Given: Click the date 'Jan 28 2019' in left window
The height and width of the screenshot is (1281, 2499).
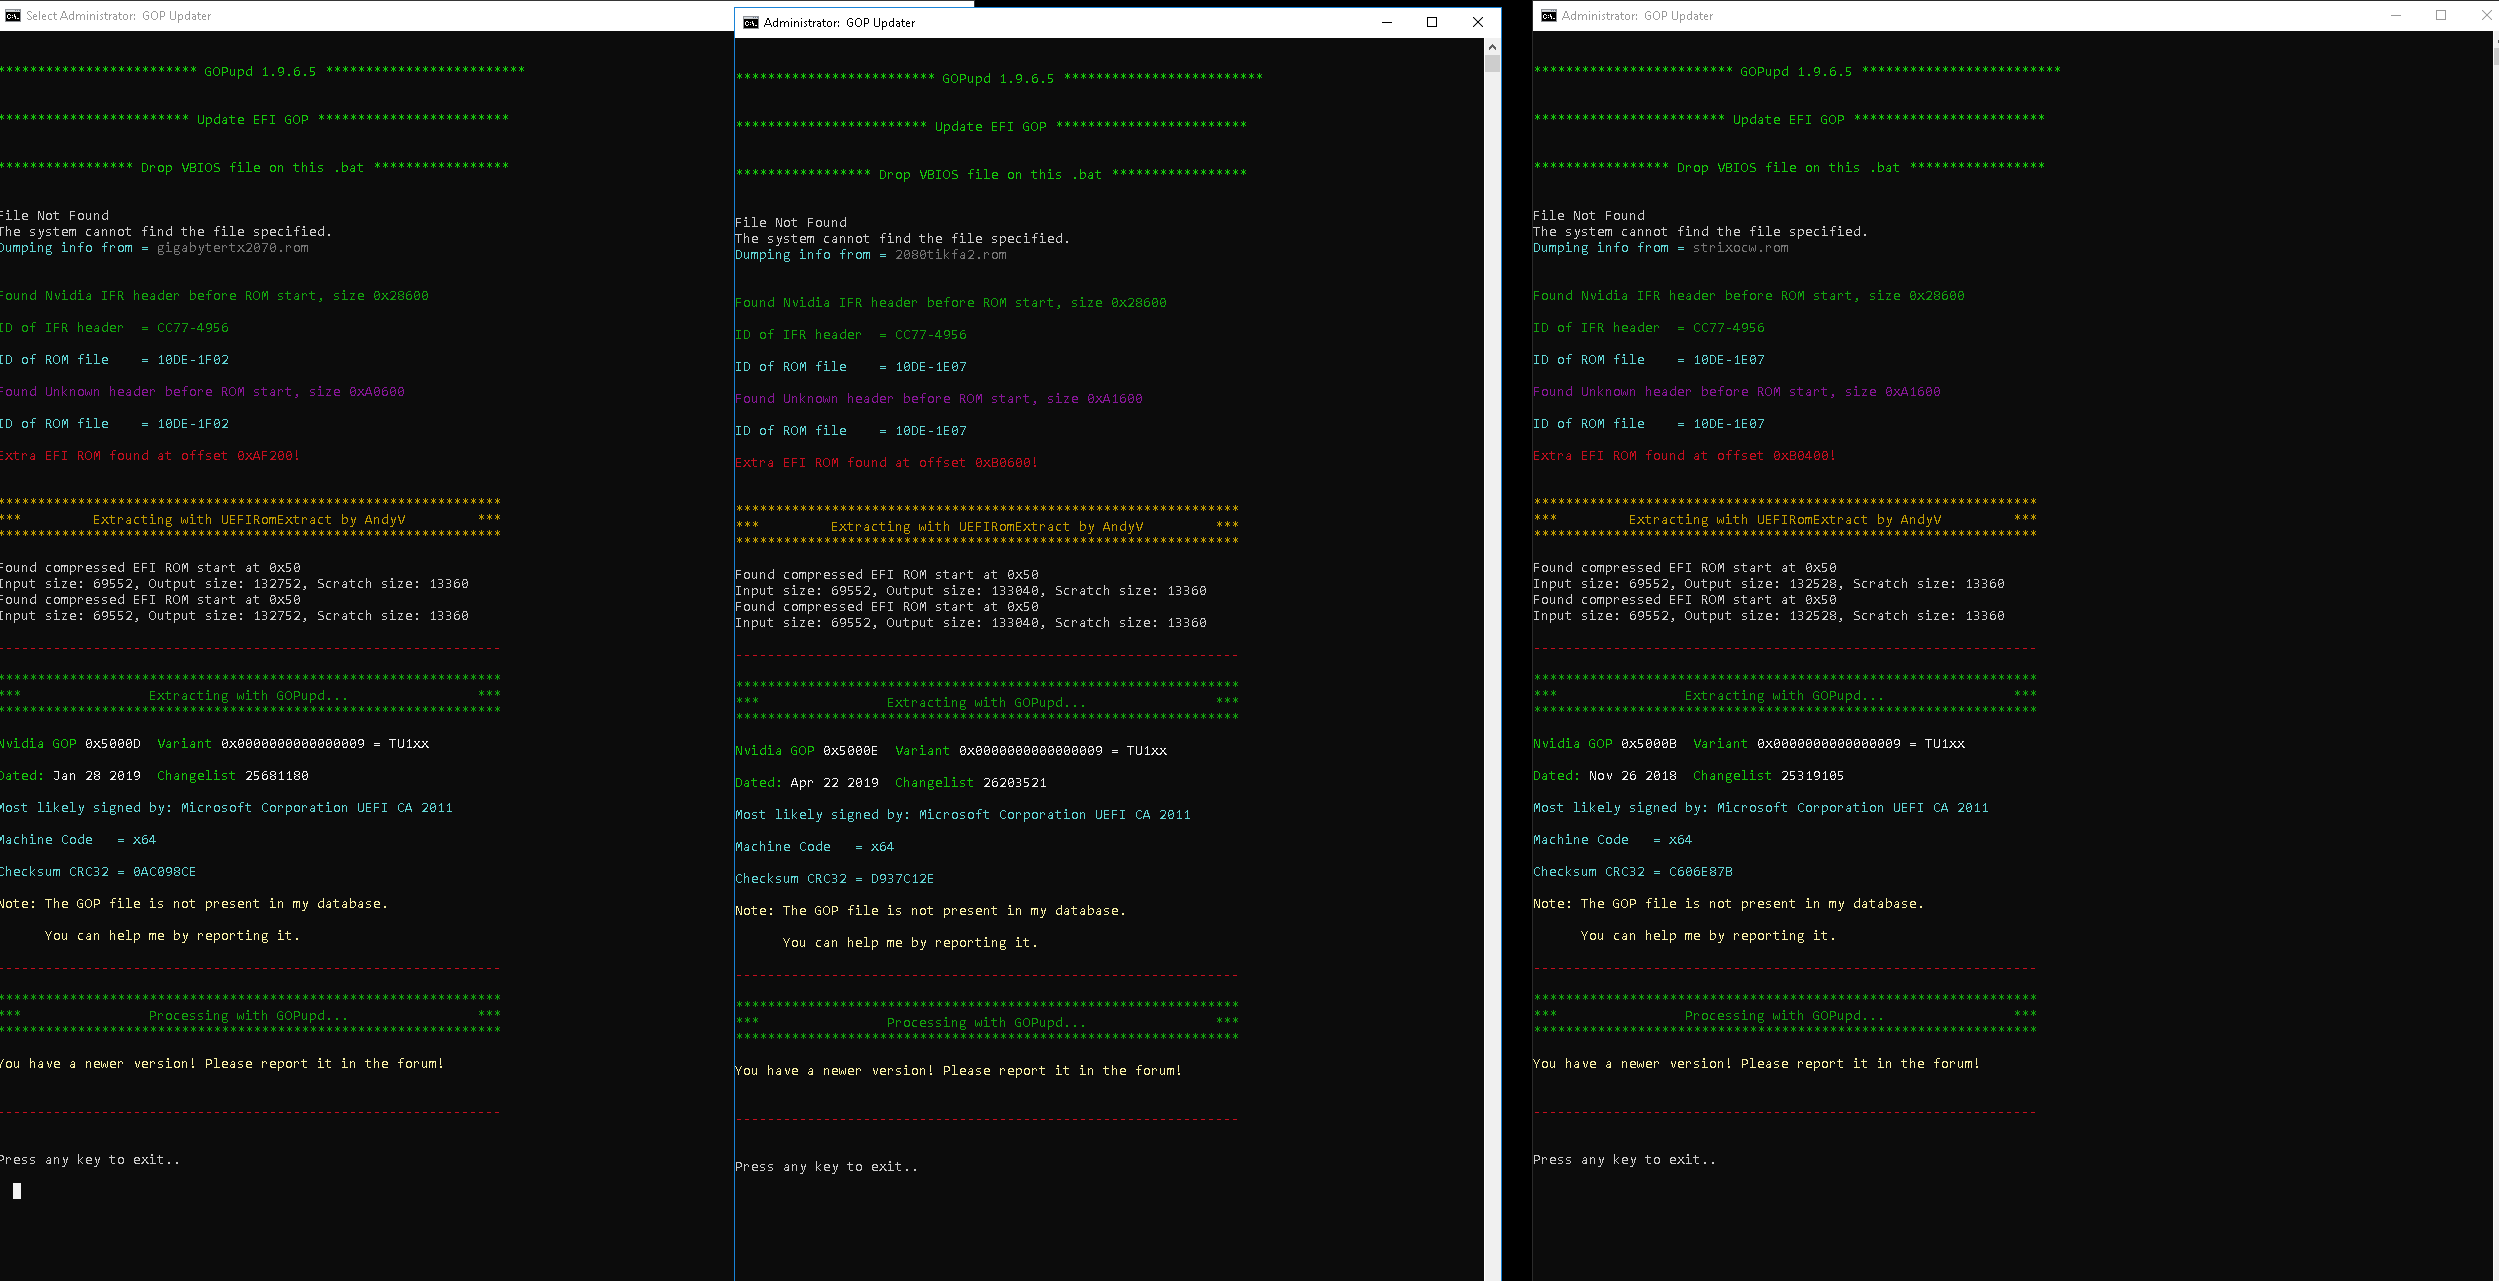Looking at the screenshot, I should click(96, 776).
